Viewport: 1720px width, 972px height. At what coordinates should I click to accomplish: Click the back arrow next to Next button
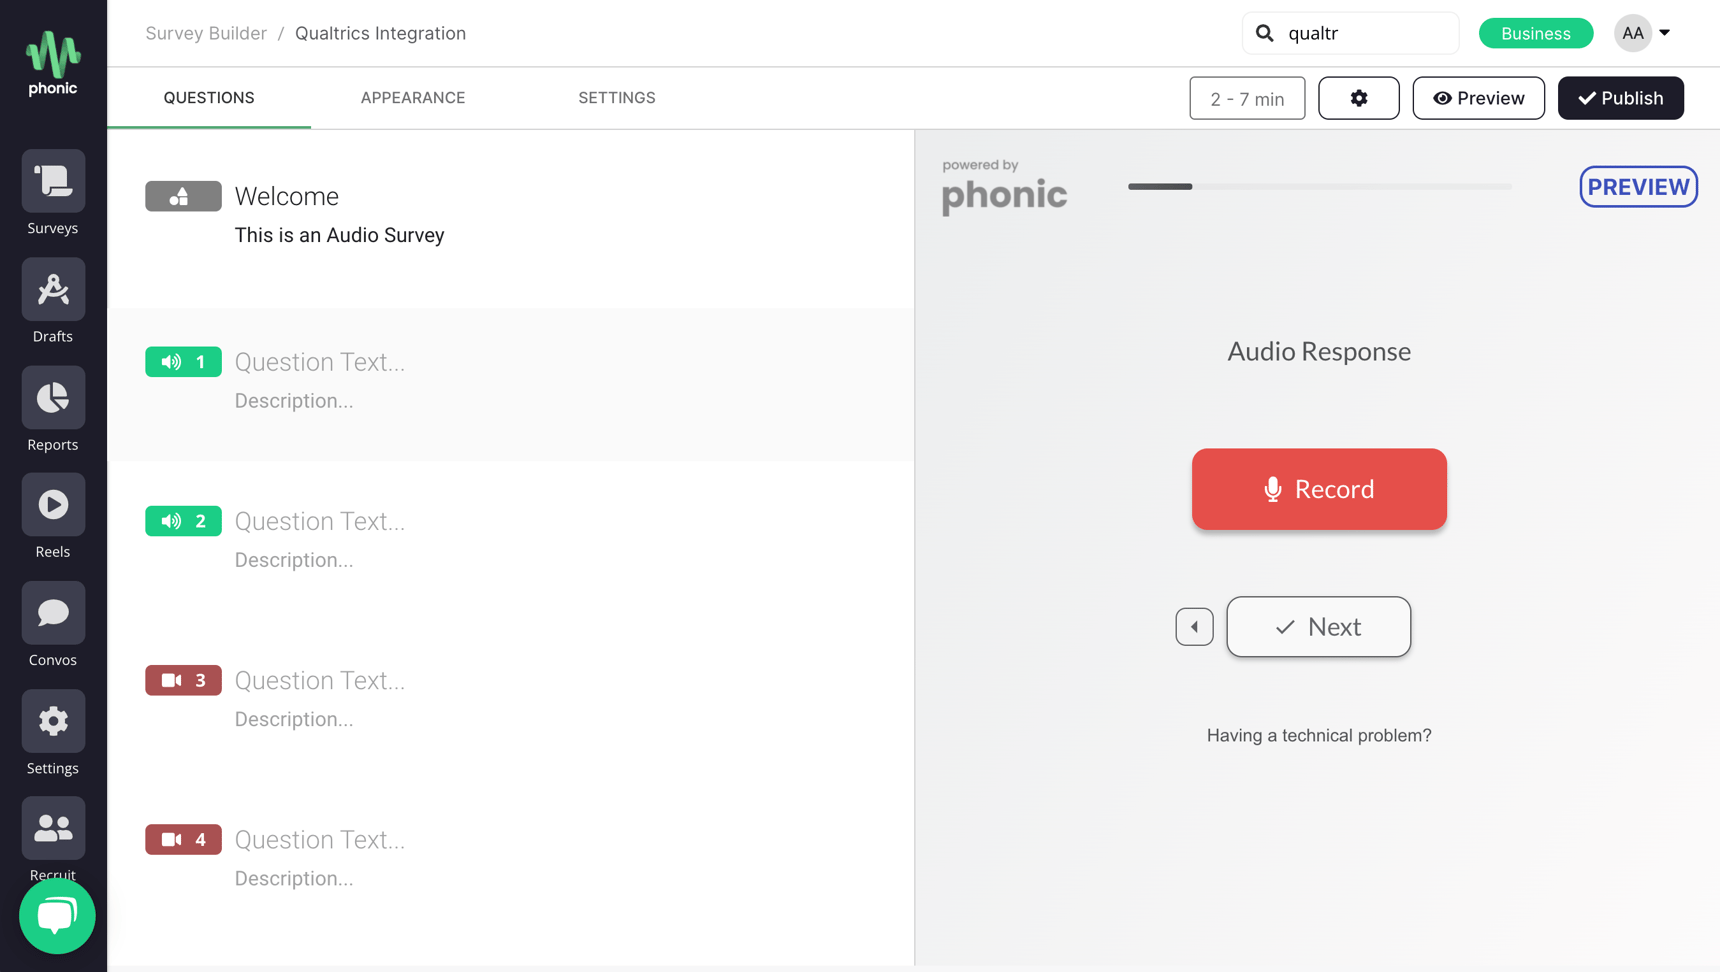tap(1194, 627)
